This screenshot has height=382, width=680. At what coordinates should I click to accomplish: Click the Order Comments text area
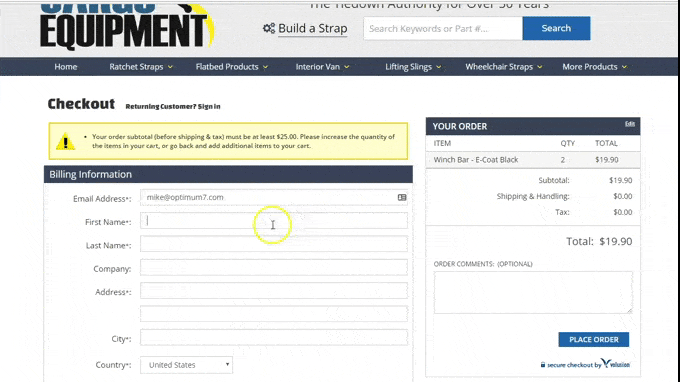click(533, 292)
